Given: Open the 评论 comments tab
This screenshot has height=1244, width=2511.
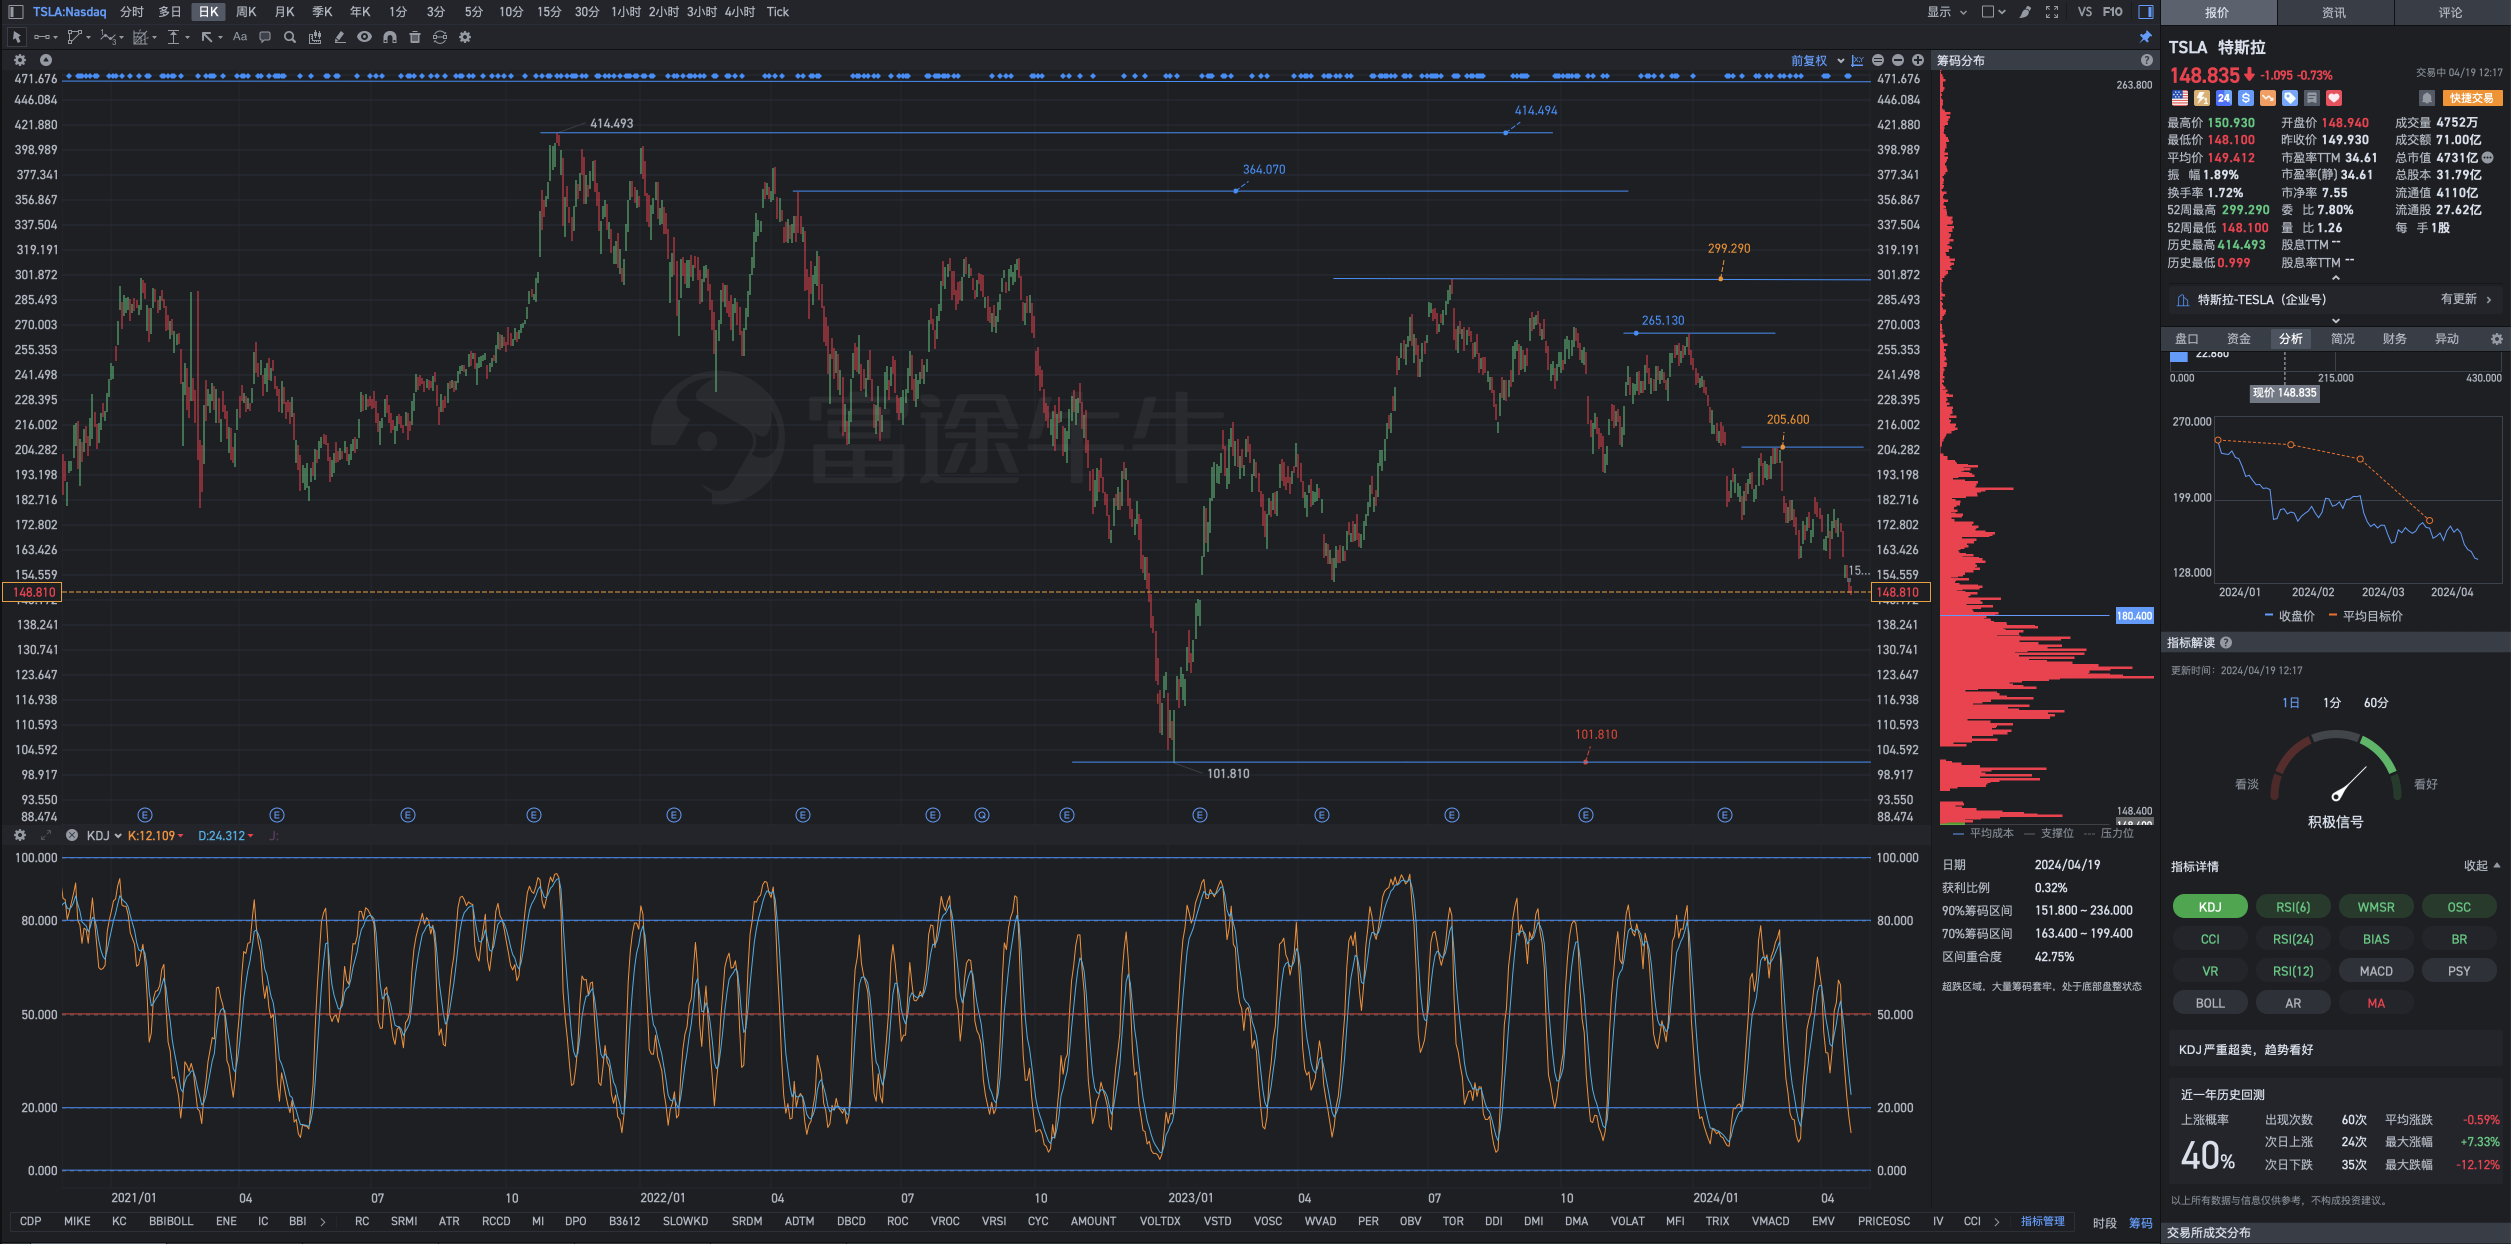Looking at the screenshot, I should pos(2451,12).
